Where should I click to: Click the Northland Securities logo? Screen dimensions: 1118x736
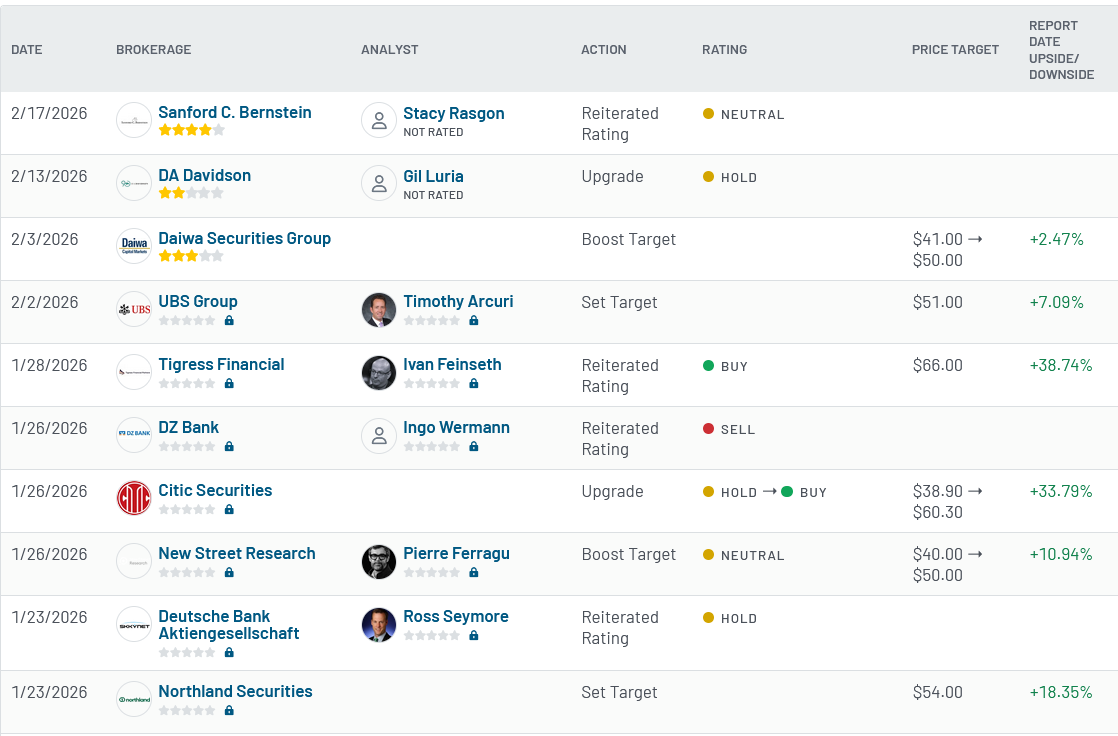[134, 699]
